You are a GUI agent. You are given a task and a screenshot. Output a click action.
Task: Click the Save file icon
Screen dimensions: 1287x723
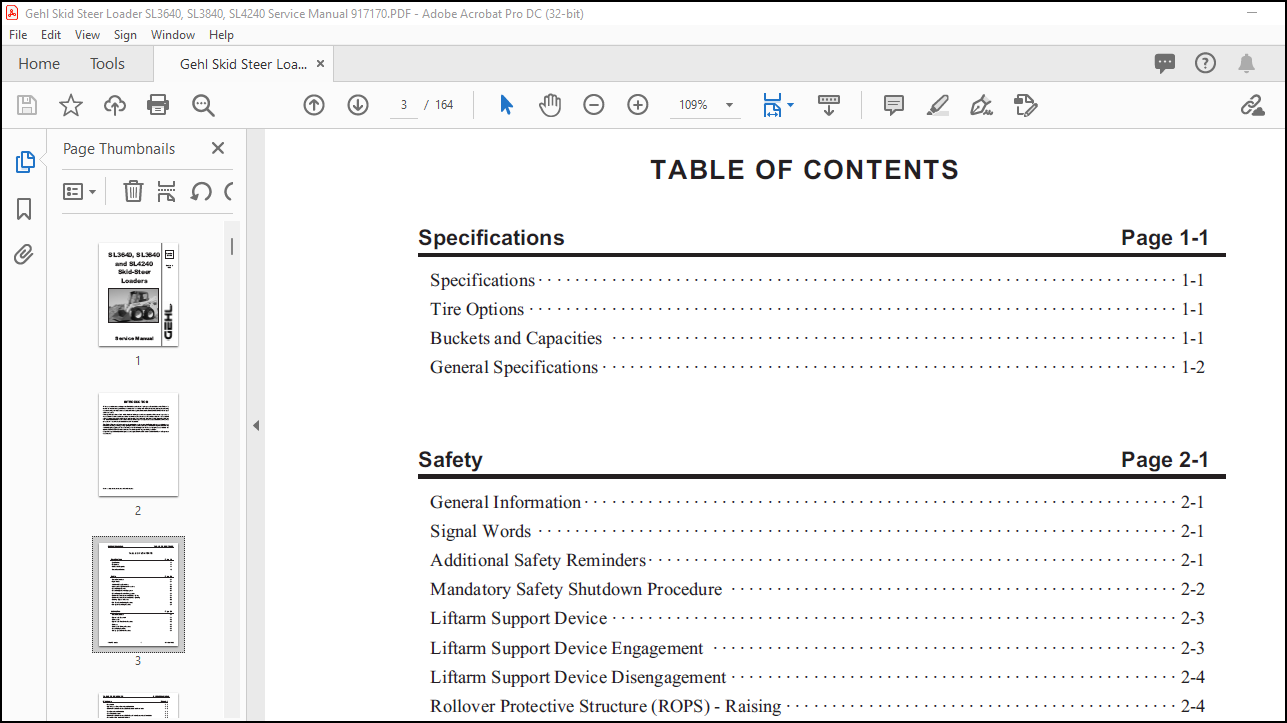(27, 105)
